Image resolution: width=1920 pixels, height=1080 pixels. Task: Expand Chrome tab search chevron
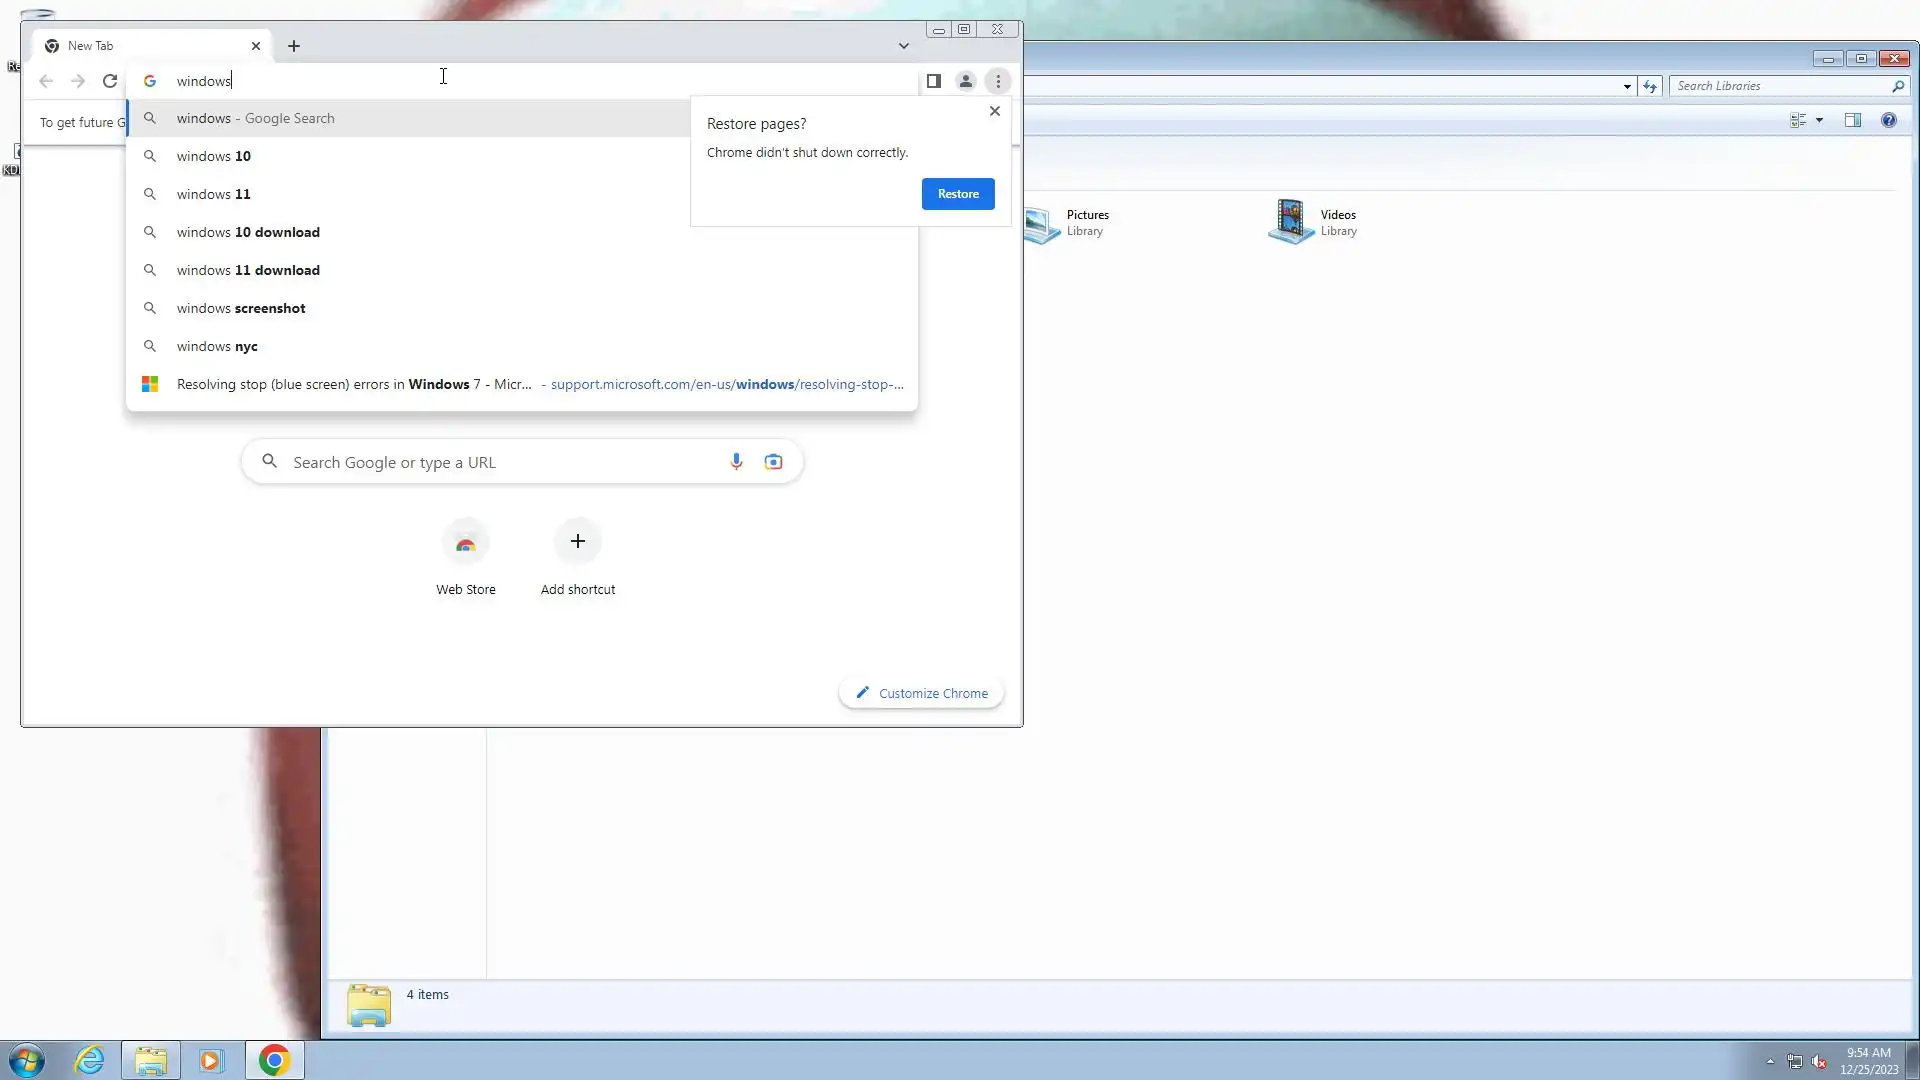click(x=903, y=46)
